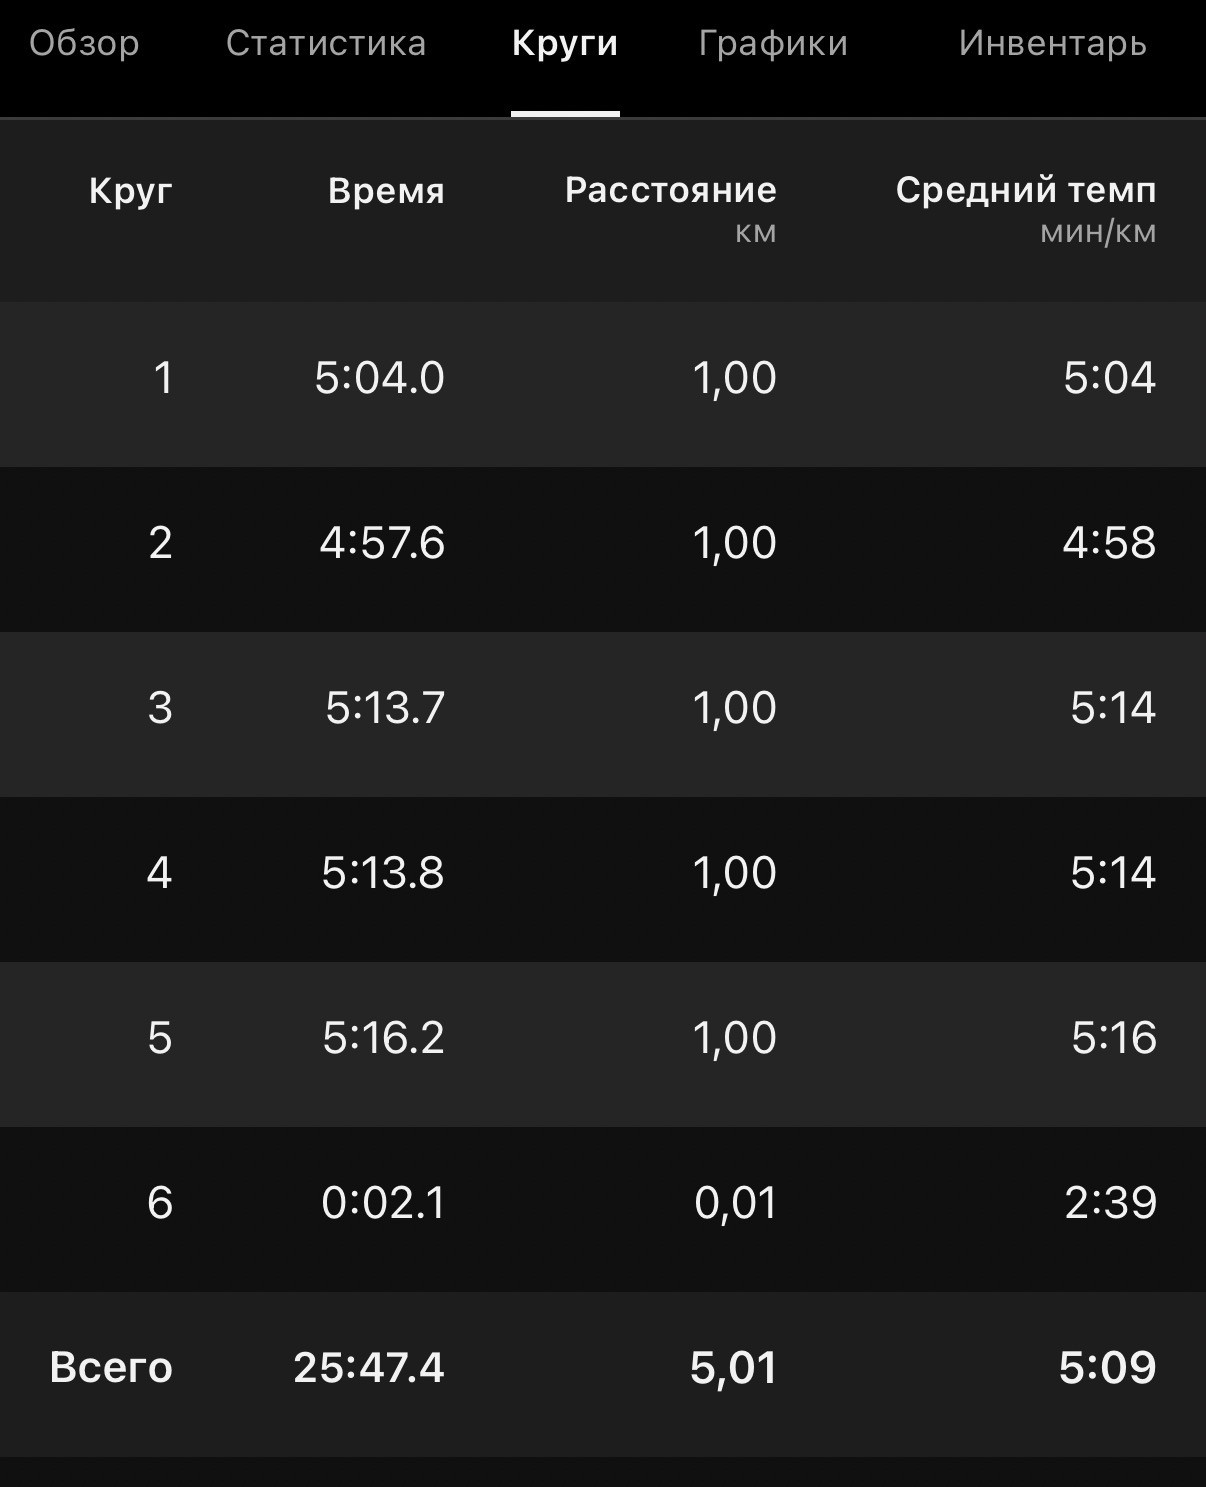Tap the total time 25:47.4
1206x1487 pixels.
click(369, 1367)
